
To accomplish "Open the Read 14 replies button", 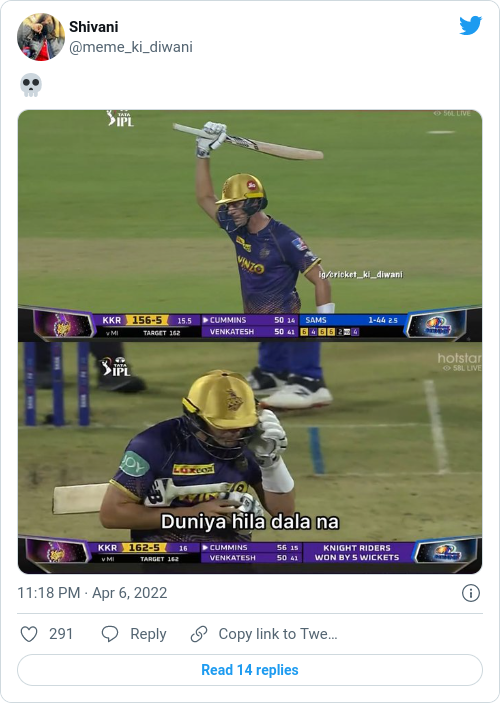I will pos(250,670).
